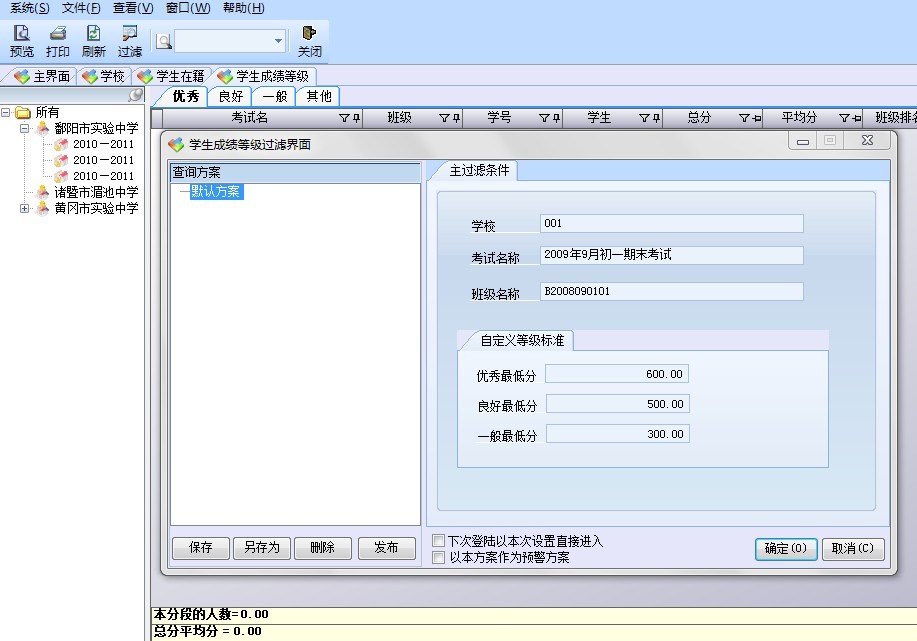Switch to the 良好 grade tab
This screenshot has height=641, width=917.
pyautogui.click(x=231, y=96)
